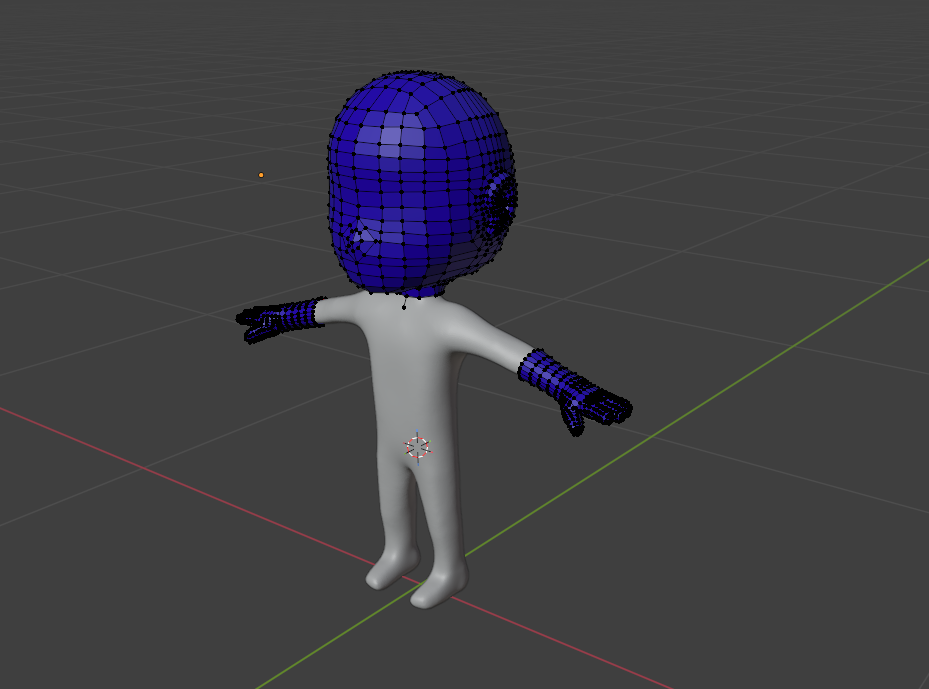Click the green axis tick on the 3D cursor
Image resolution: width=929 pixels, height=689 pixels.
click(430, 441)
